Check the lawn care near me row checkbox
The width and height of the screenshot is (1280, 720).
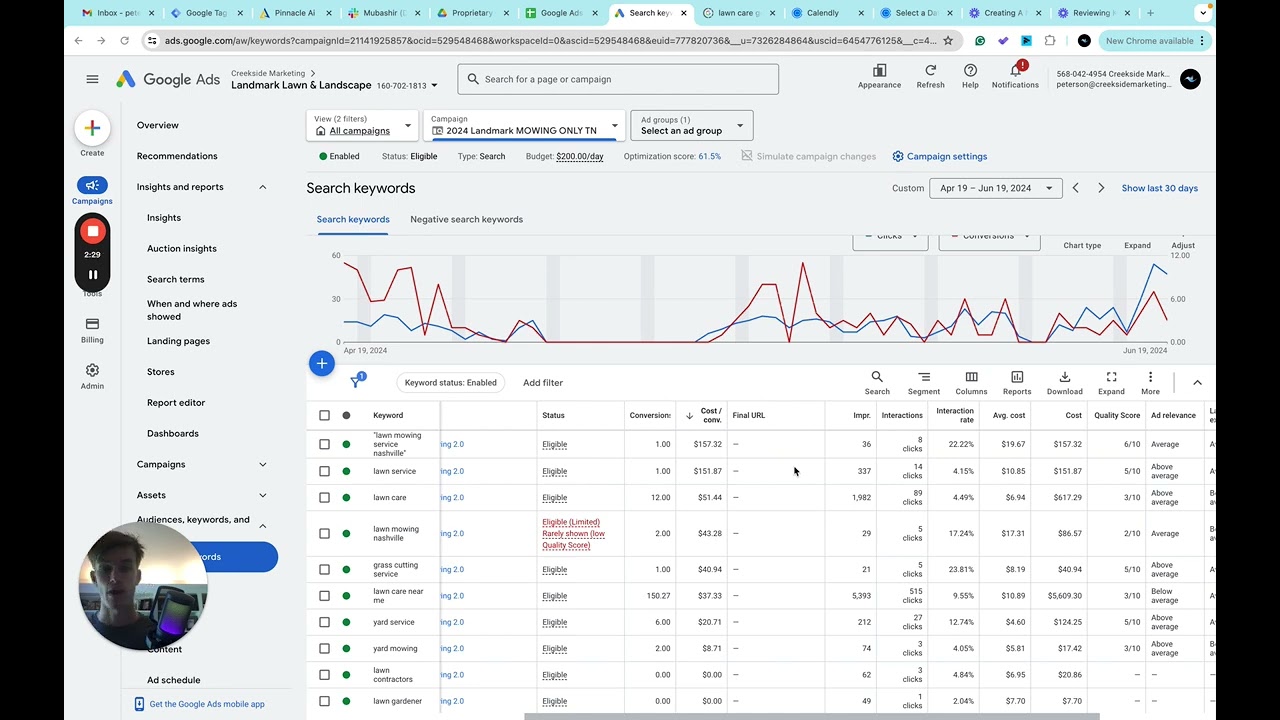point(324,596)
